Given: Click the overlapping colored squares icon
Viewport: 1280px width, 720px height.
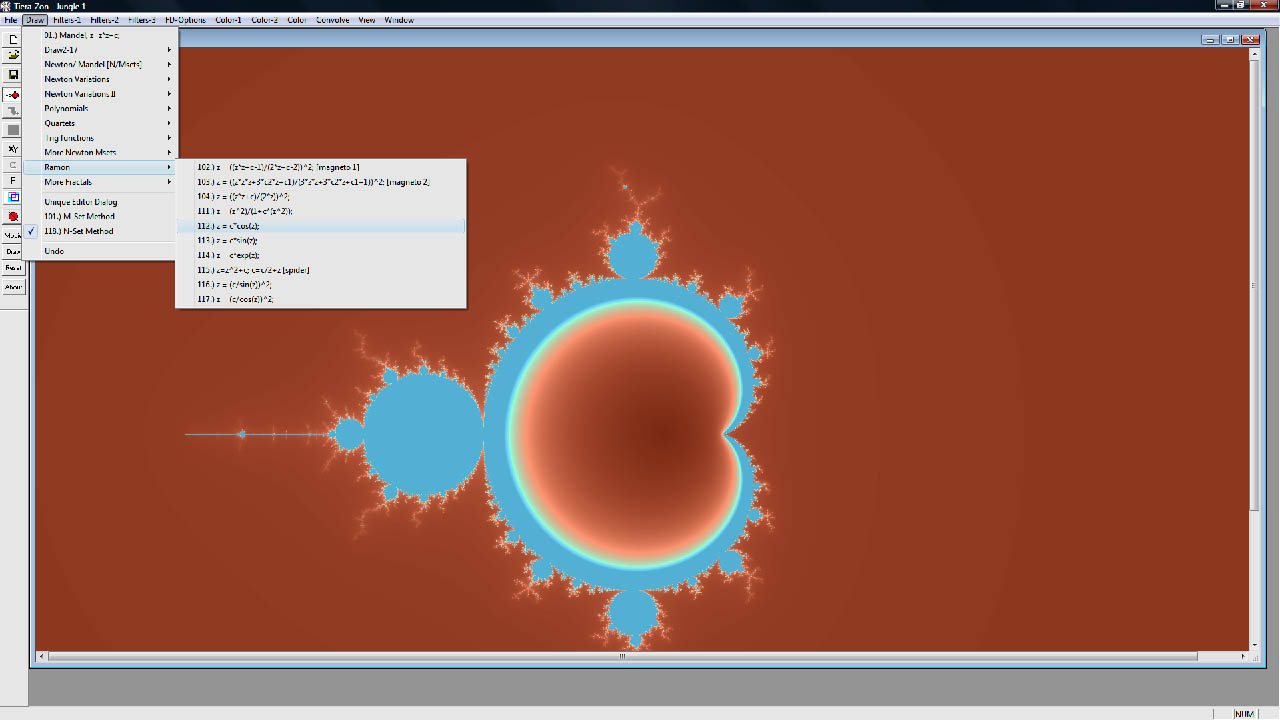Looking at the screenshot, I should pyautogui.click(x=13, y=197).
